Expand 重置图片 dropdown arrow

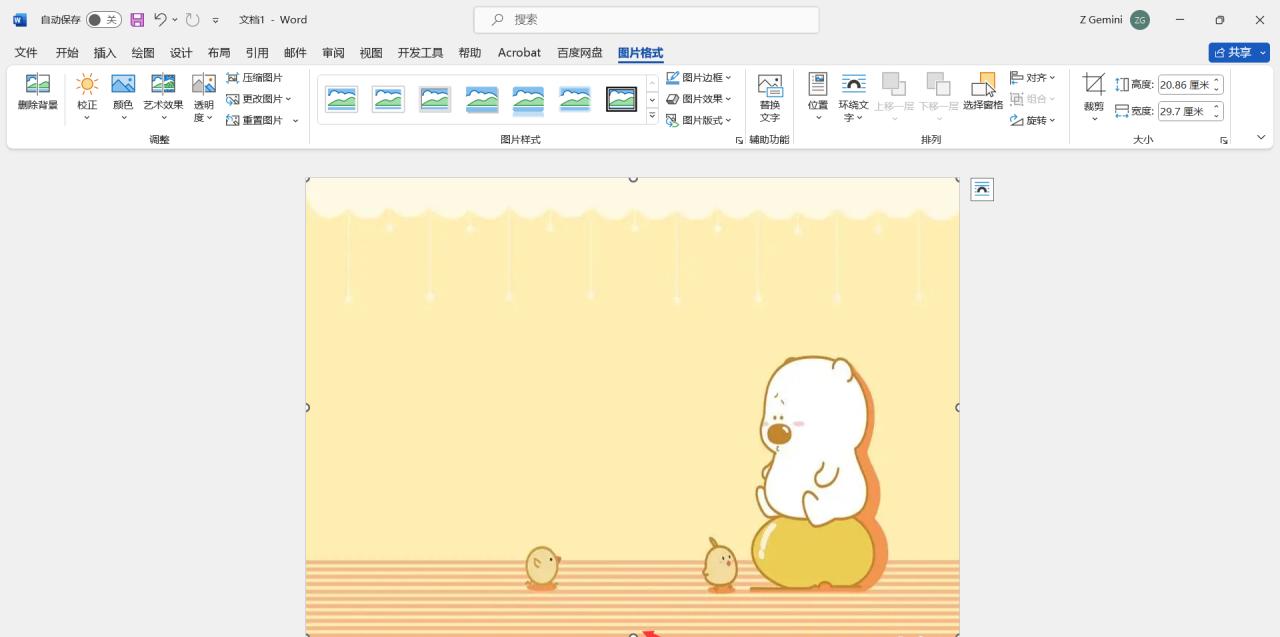296,121
